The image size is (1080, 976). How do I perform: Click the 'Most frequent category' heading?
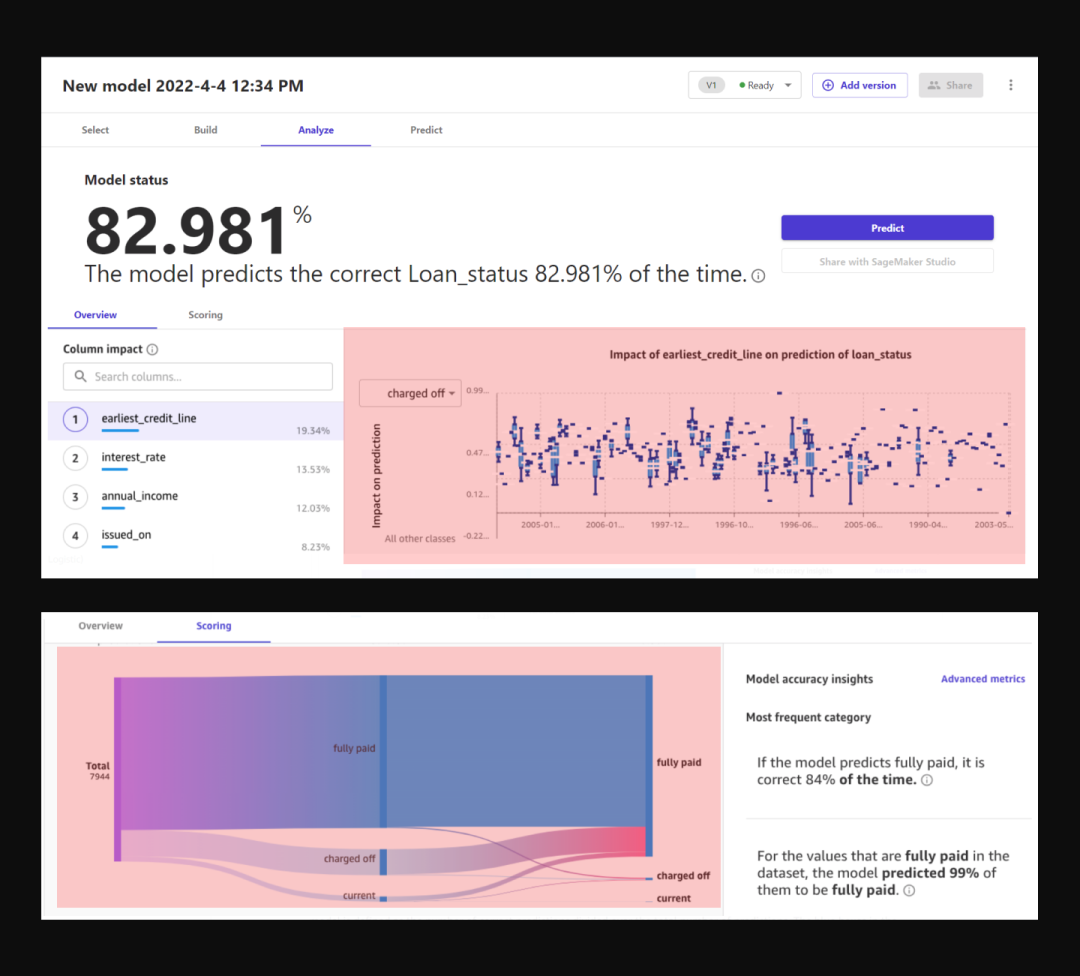click(x=808, y=717)
